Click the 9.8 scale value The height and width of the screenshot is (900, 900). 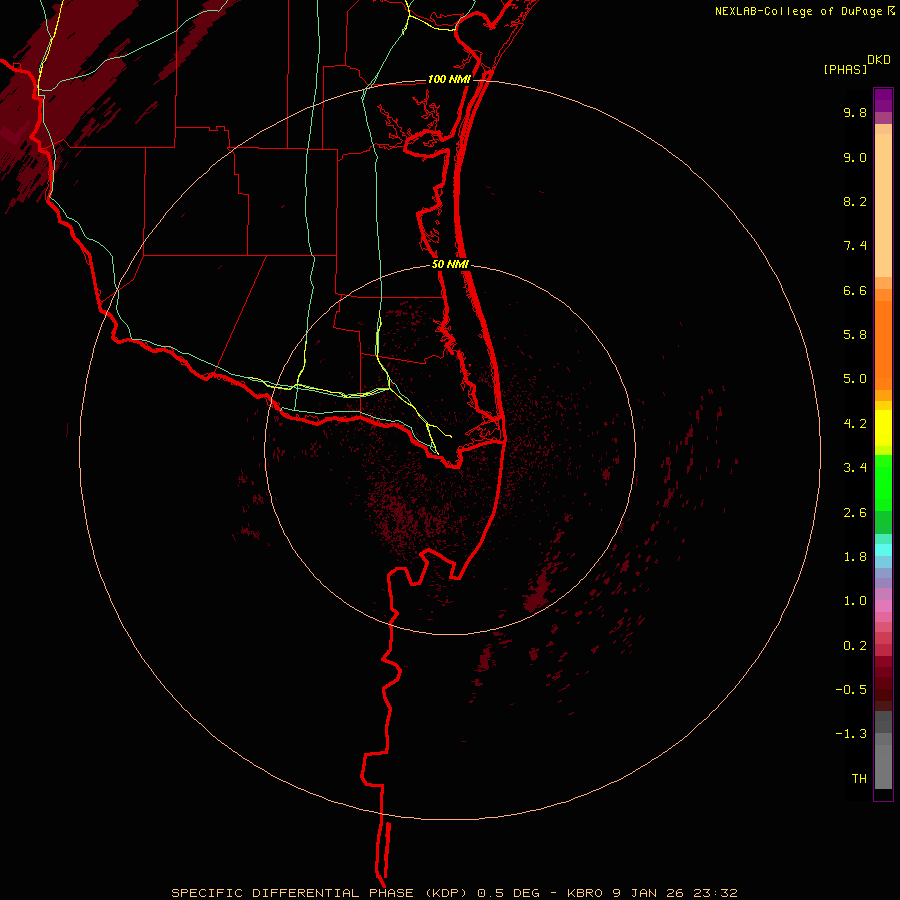(x=855, y=112)
